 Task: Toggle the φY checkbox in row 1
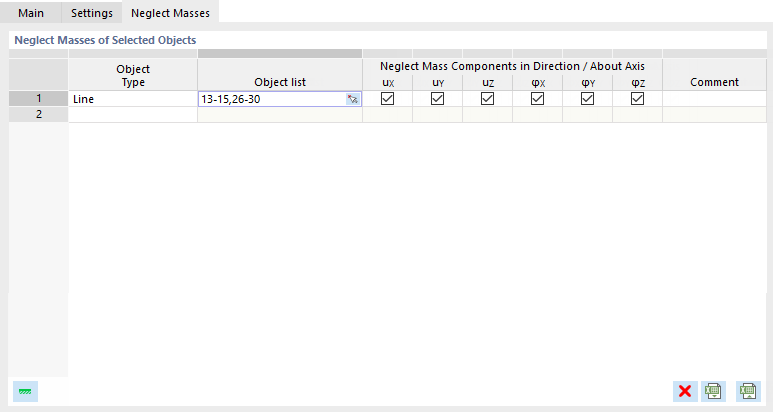pyautogui.click(x=588, y=99)
